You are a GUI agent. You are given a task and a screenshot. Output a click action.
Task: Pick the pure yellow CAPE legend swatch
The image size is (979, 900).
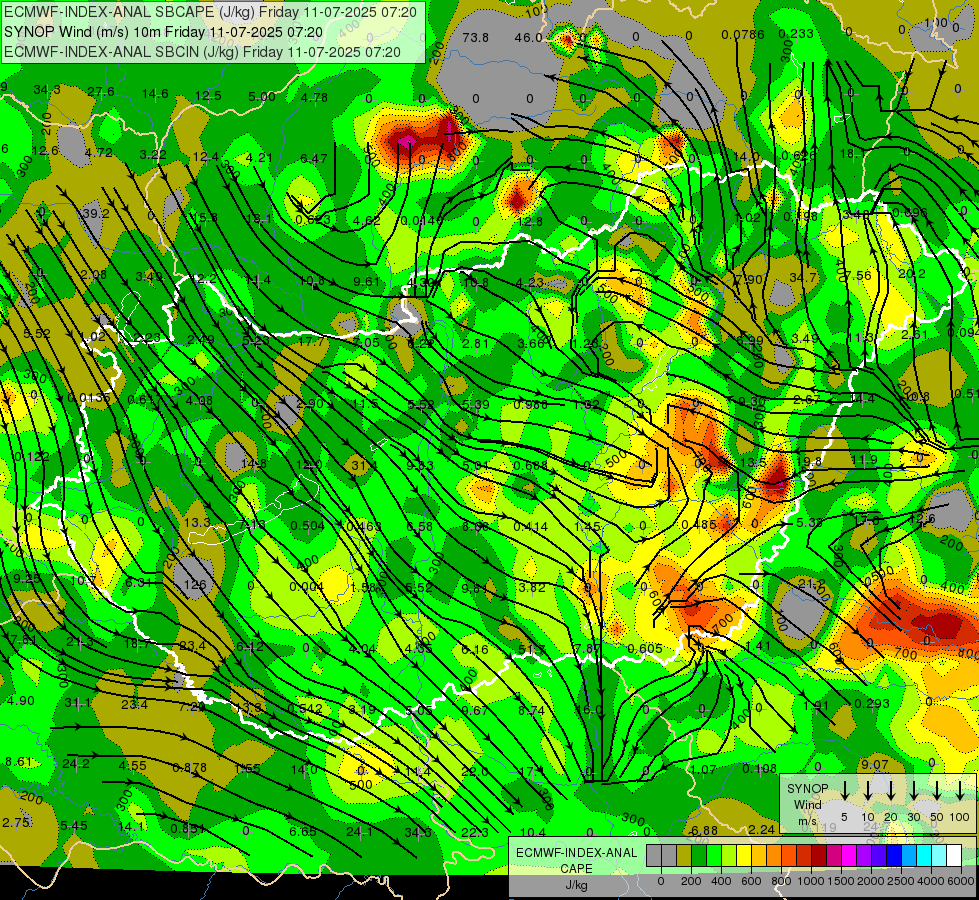point(744,855)
